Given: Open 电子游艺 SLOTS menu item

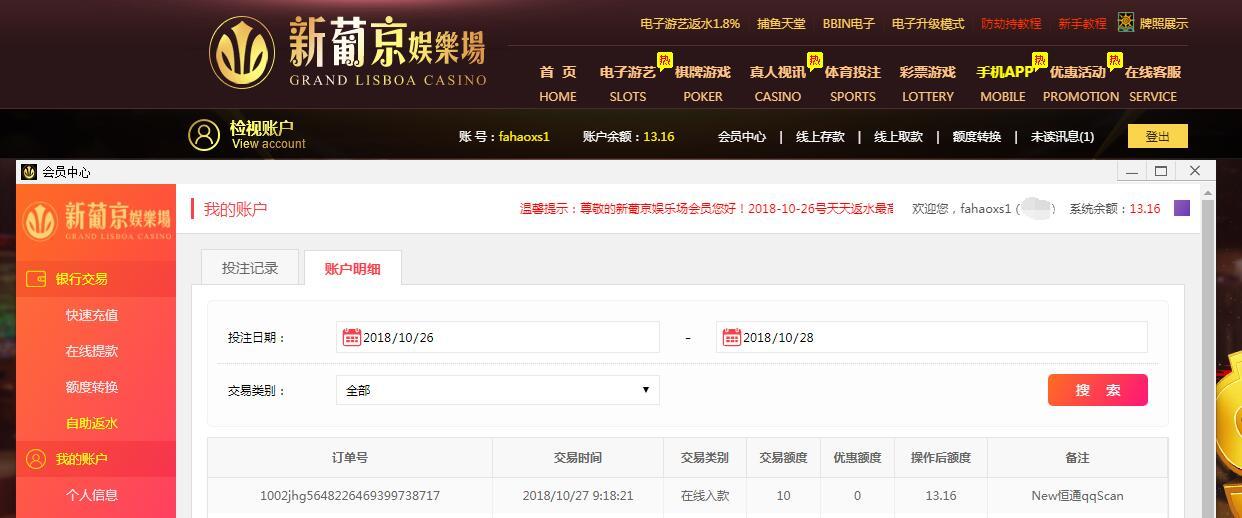Looking at the screenshot, I should click(x=628, y=84).
